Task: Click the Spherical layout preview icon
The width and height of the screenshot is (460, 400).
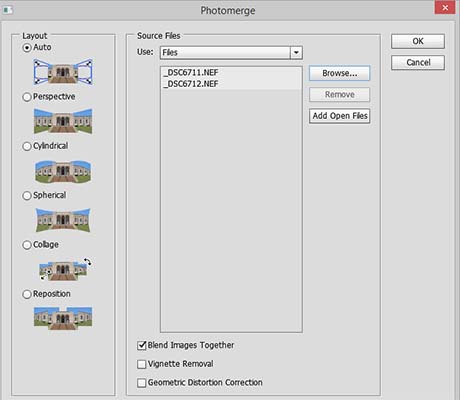Action: pos(63,220)
